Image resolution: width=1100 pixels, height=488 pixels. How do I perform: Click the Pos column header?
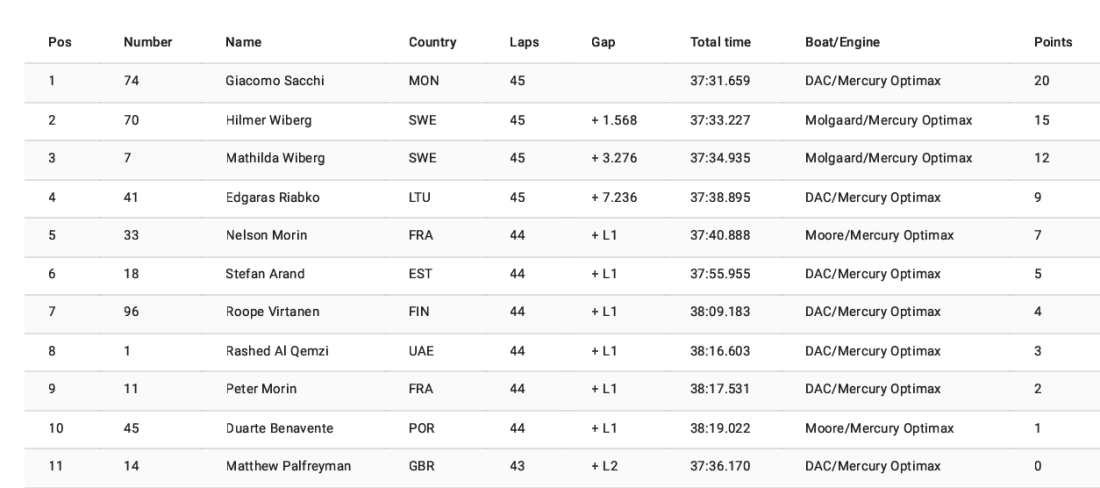click(x=59, y=43)
